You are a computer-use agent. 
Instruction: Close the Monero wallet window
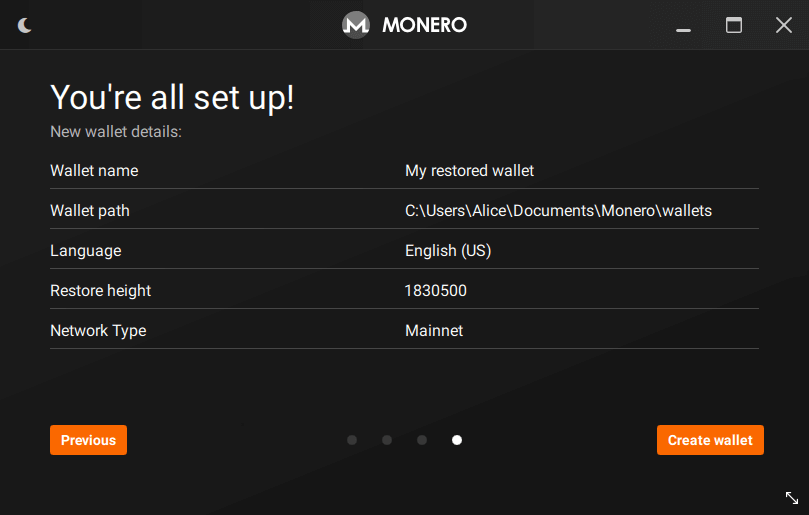pyautogui.click(x=784, y=25)
